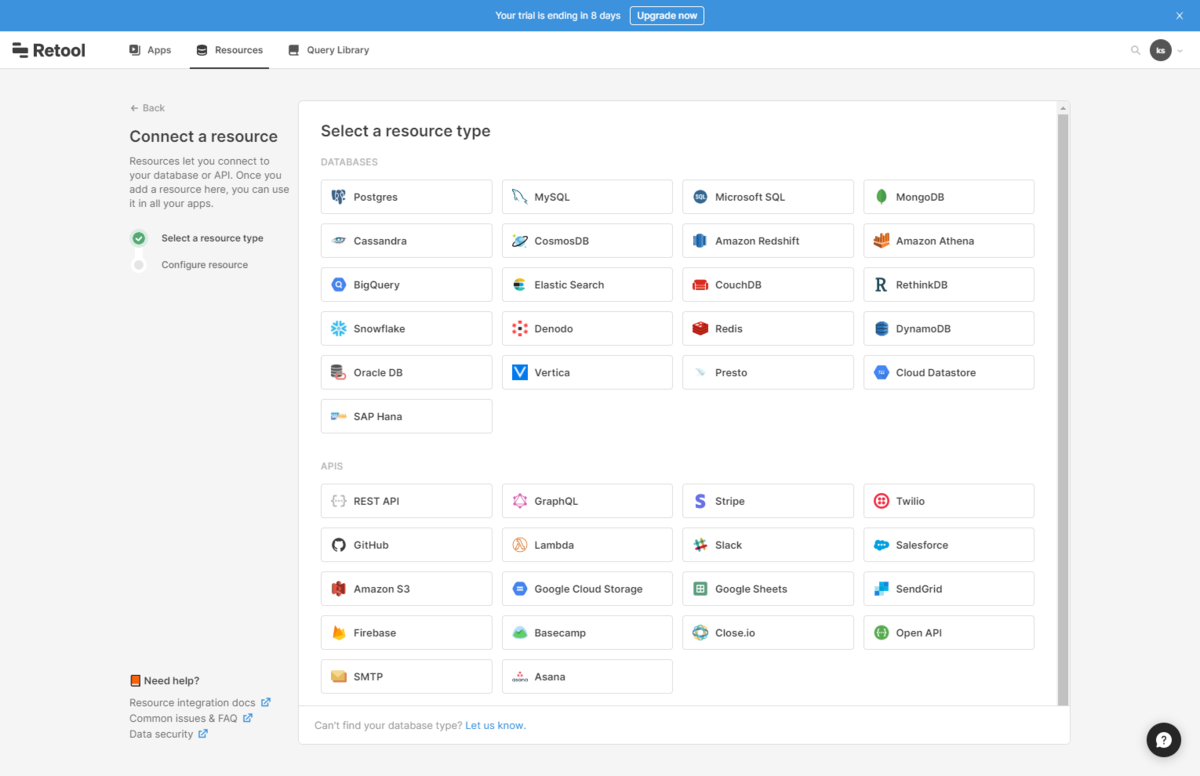Open the Query Library tab
The height and width of the screenshot is (776, 1200).
point(328,50)
